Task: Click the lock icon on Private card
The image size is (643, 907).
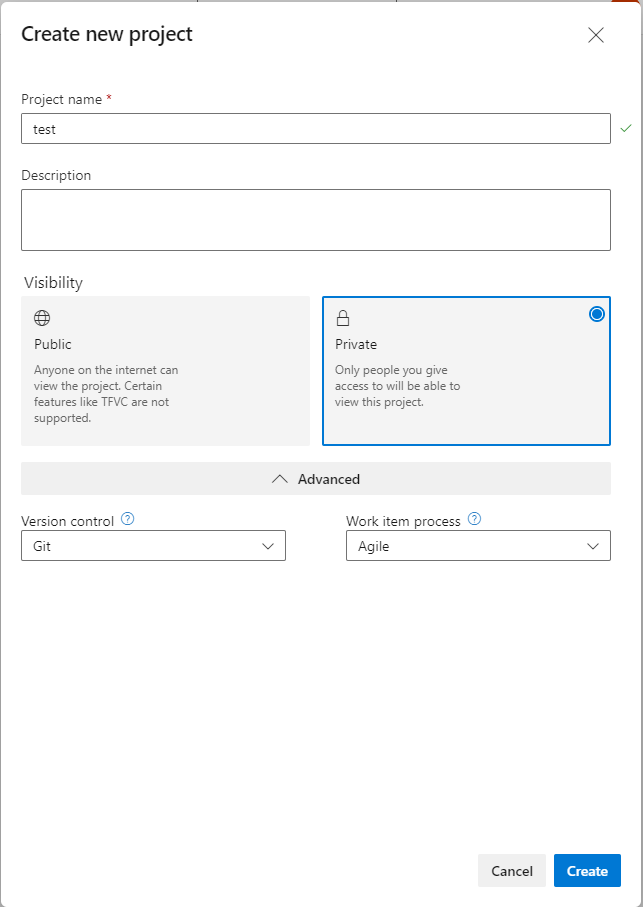Action: pos(343,319)
